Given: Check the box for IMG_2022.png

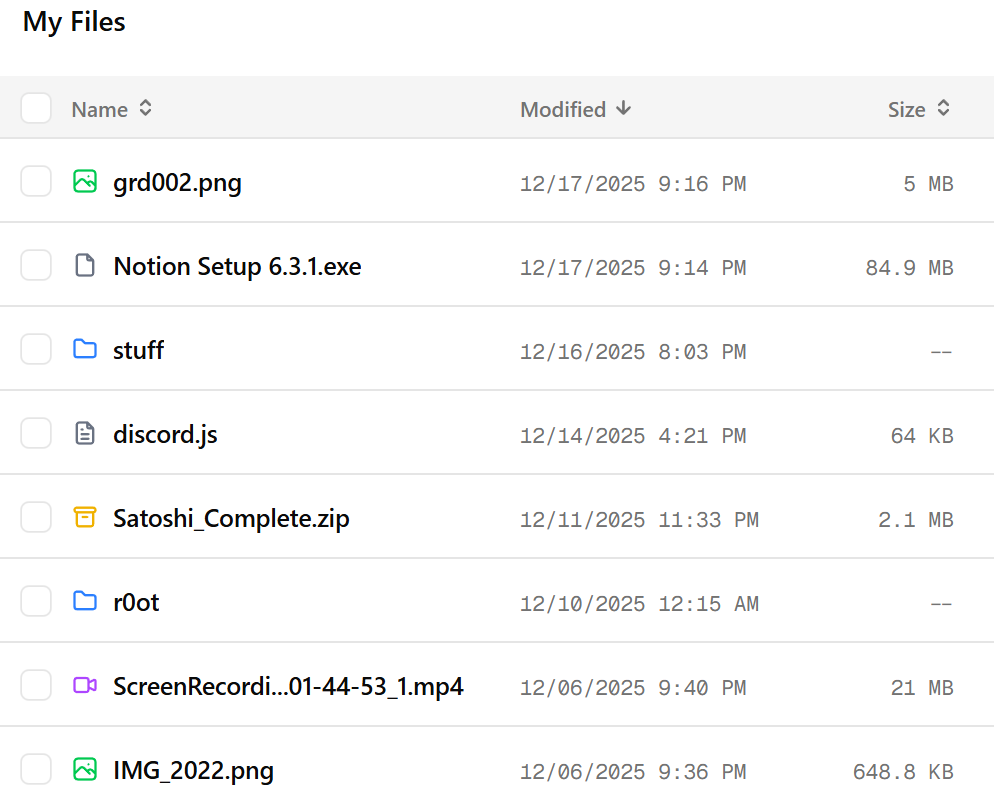Looking at the screenshot, I should (x=36, y=770).
